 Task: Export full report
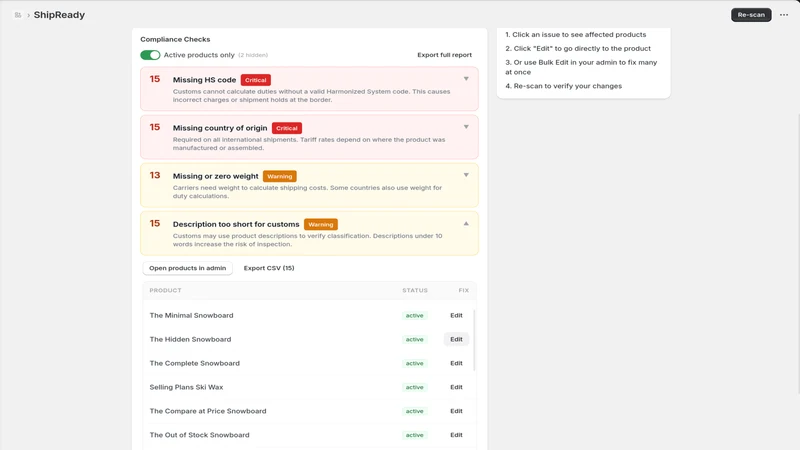444,55
